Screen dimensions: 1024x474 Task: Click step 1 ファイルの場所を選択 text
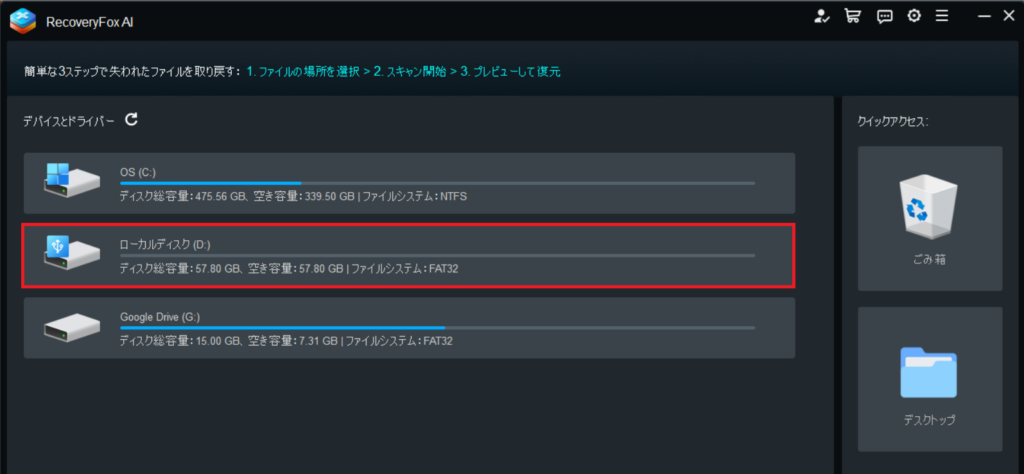pos(305,72)
